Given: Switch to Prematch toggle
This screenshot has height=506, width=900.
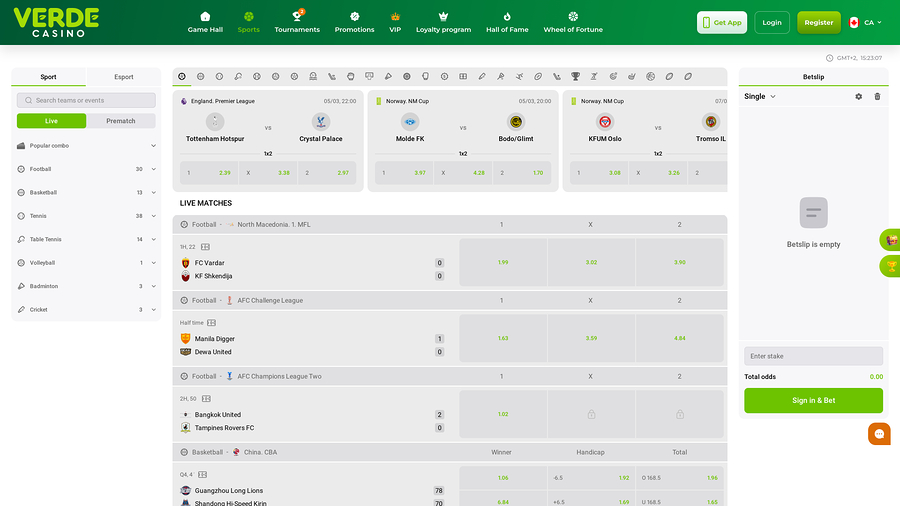Looking at the screenshot, I should [121, 121].
